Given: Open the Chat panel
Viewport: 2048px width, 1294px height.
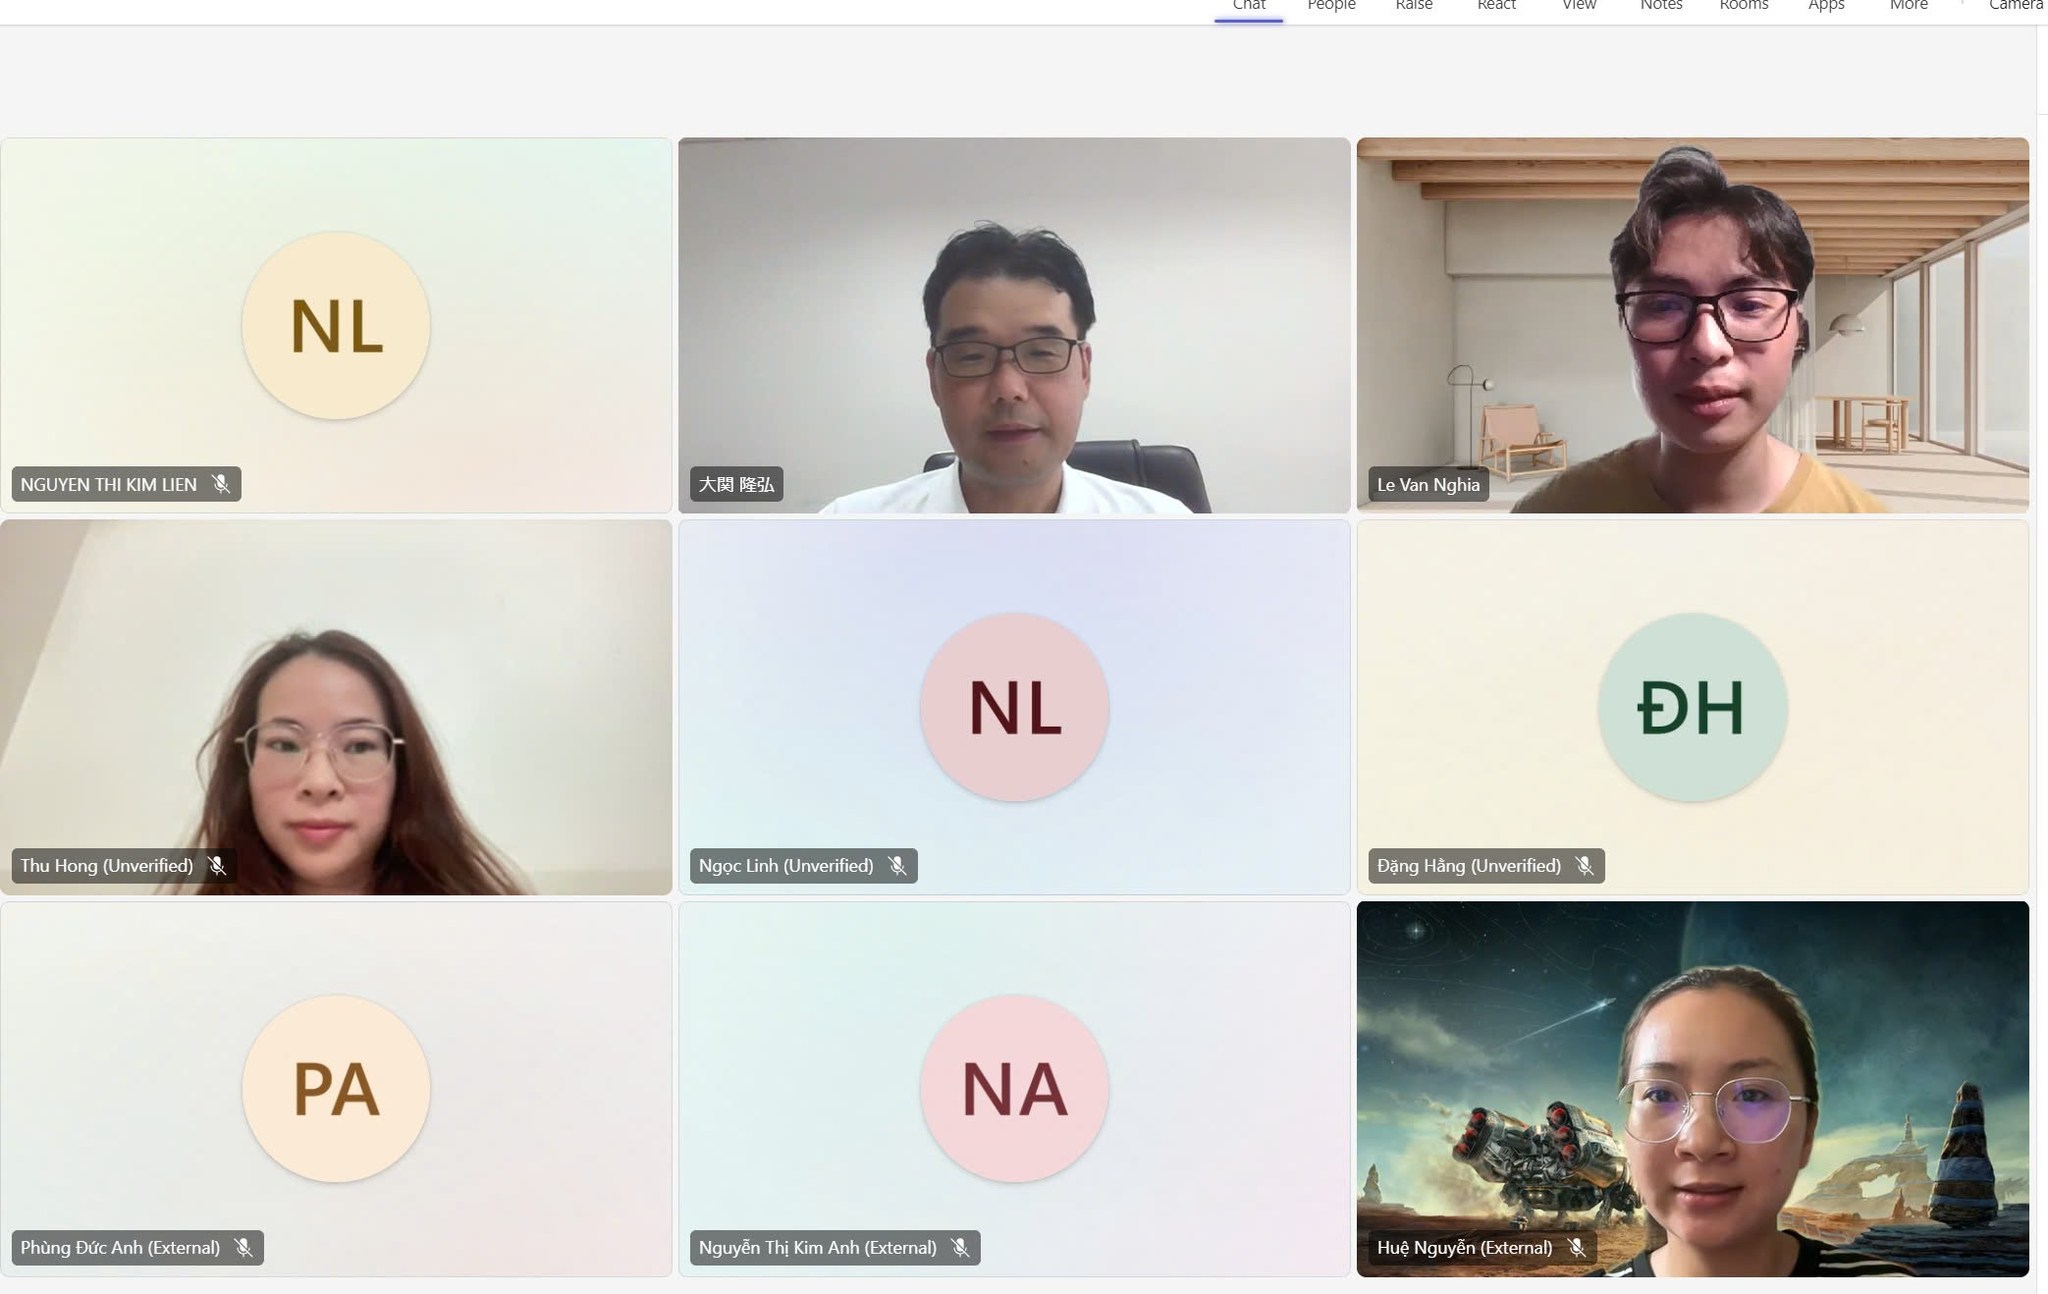Looking at the screenshot, I should 1249,6.
